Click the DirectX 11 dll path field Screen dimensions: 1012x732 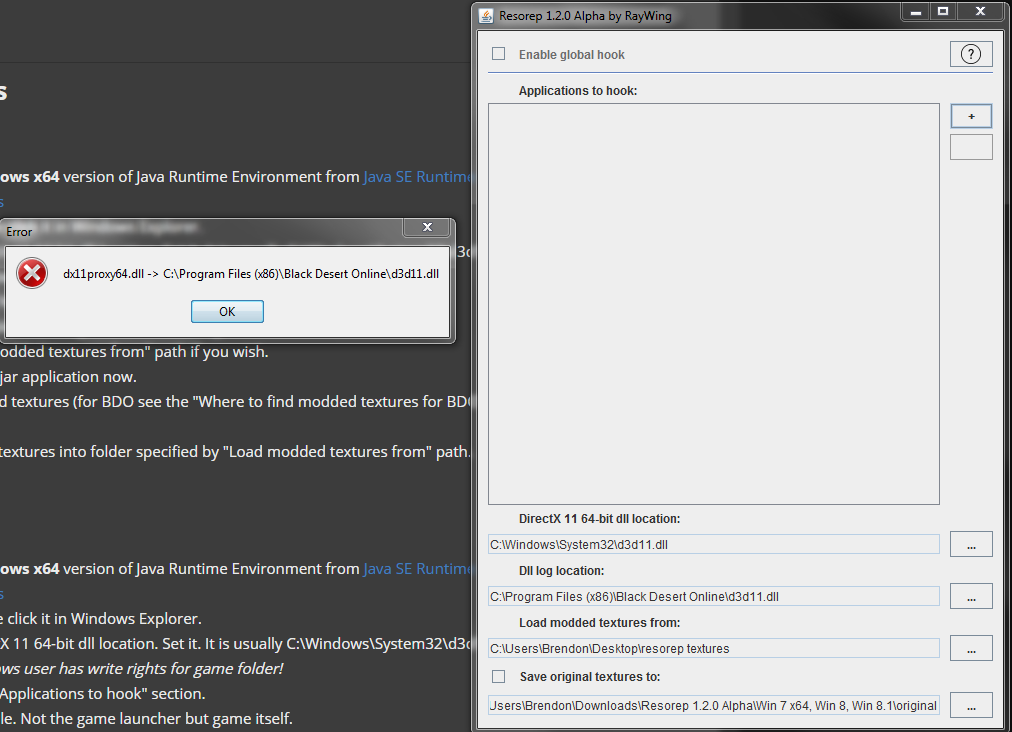pos(713,545)
